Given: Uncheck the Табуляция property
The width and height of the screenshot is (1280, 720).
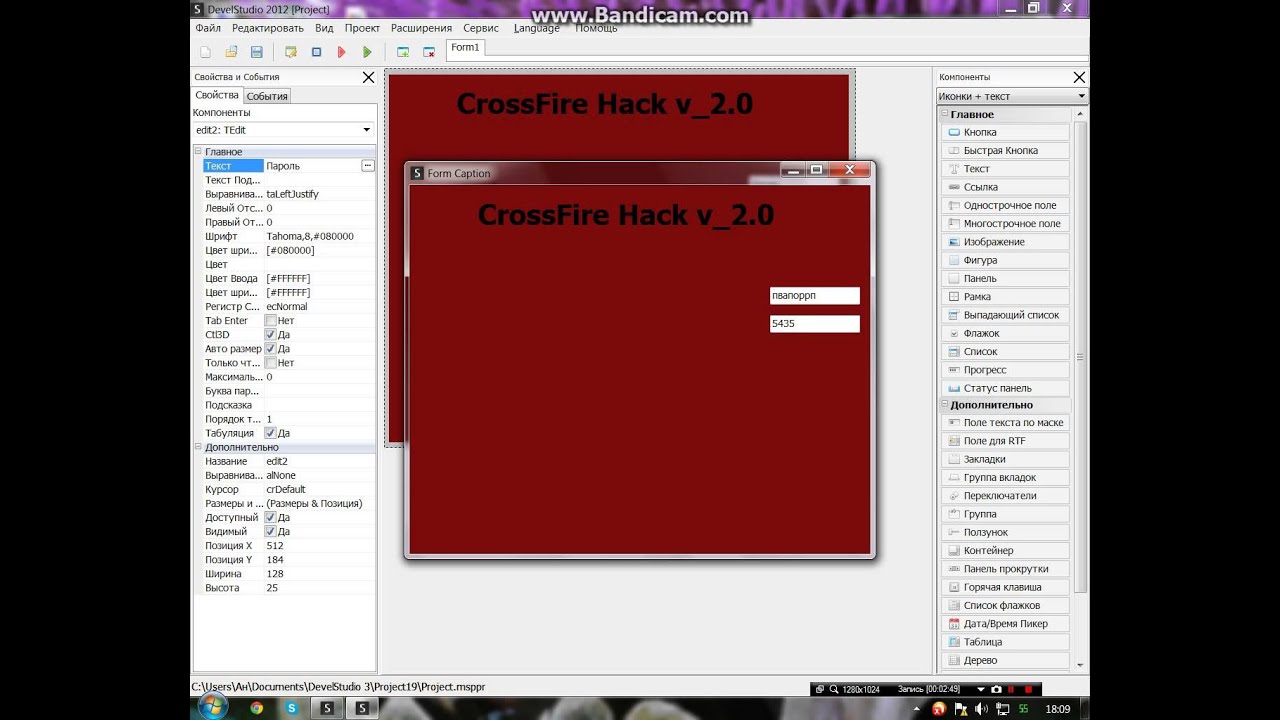Looking at the screenshot, I should [x=270, y=433].
